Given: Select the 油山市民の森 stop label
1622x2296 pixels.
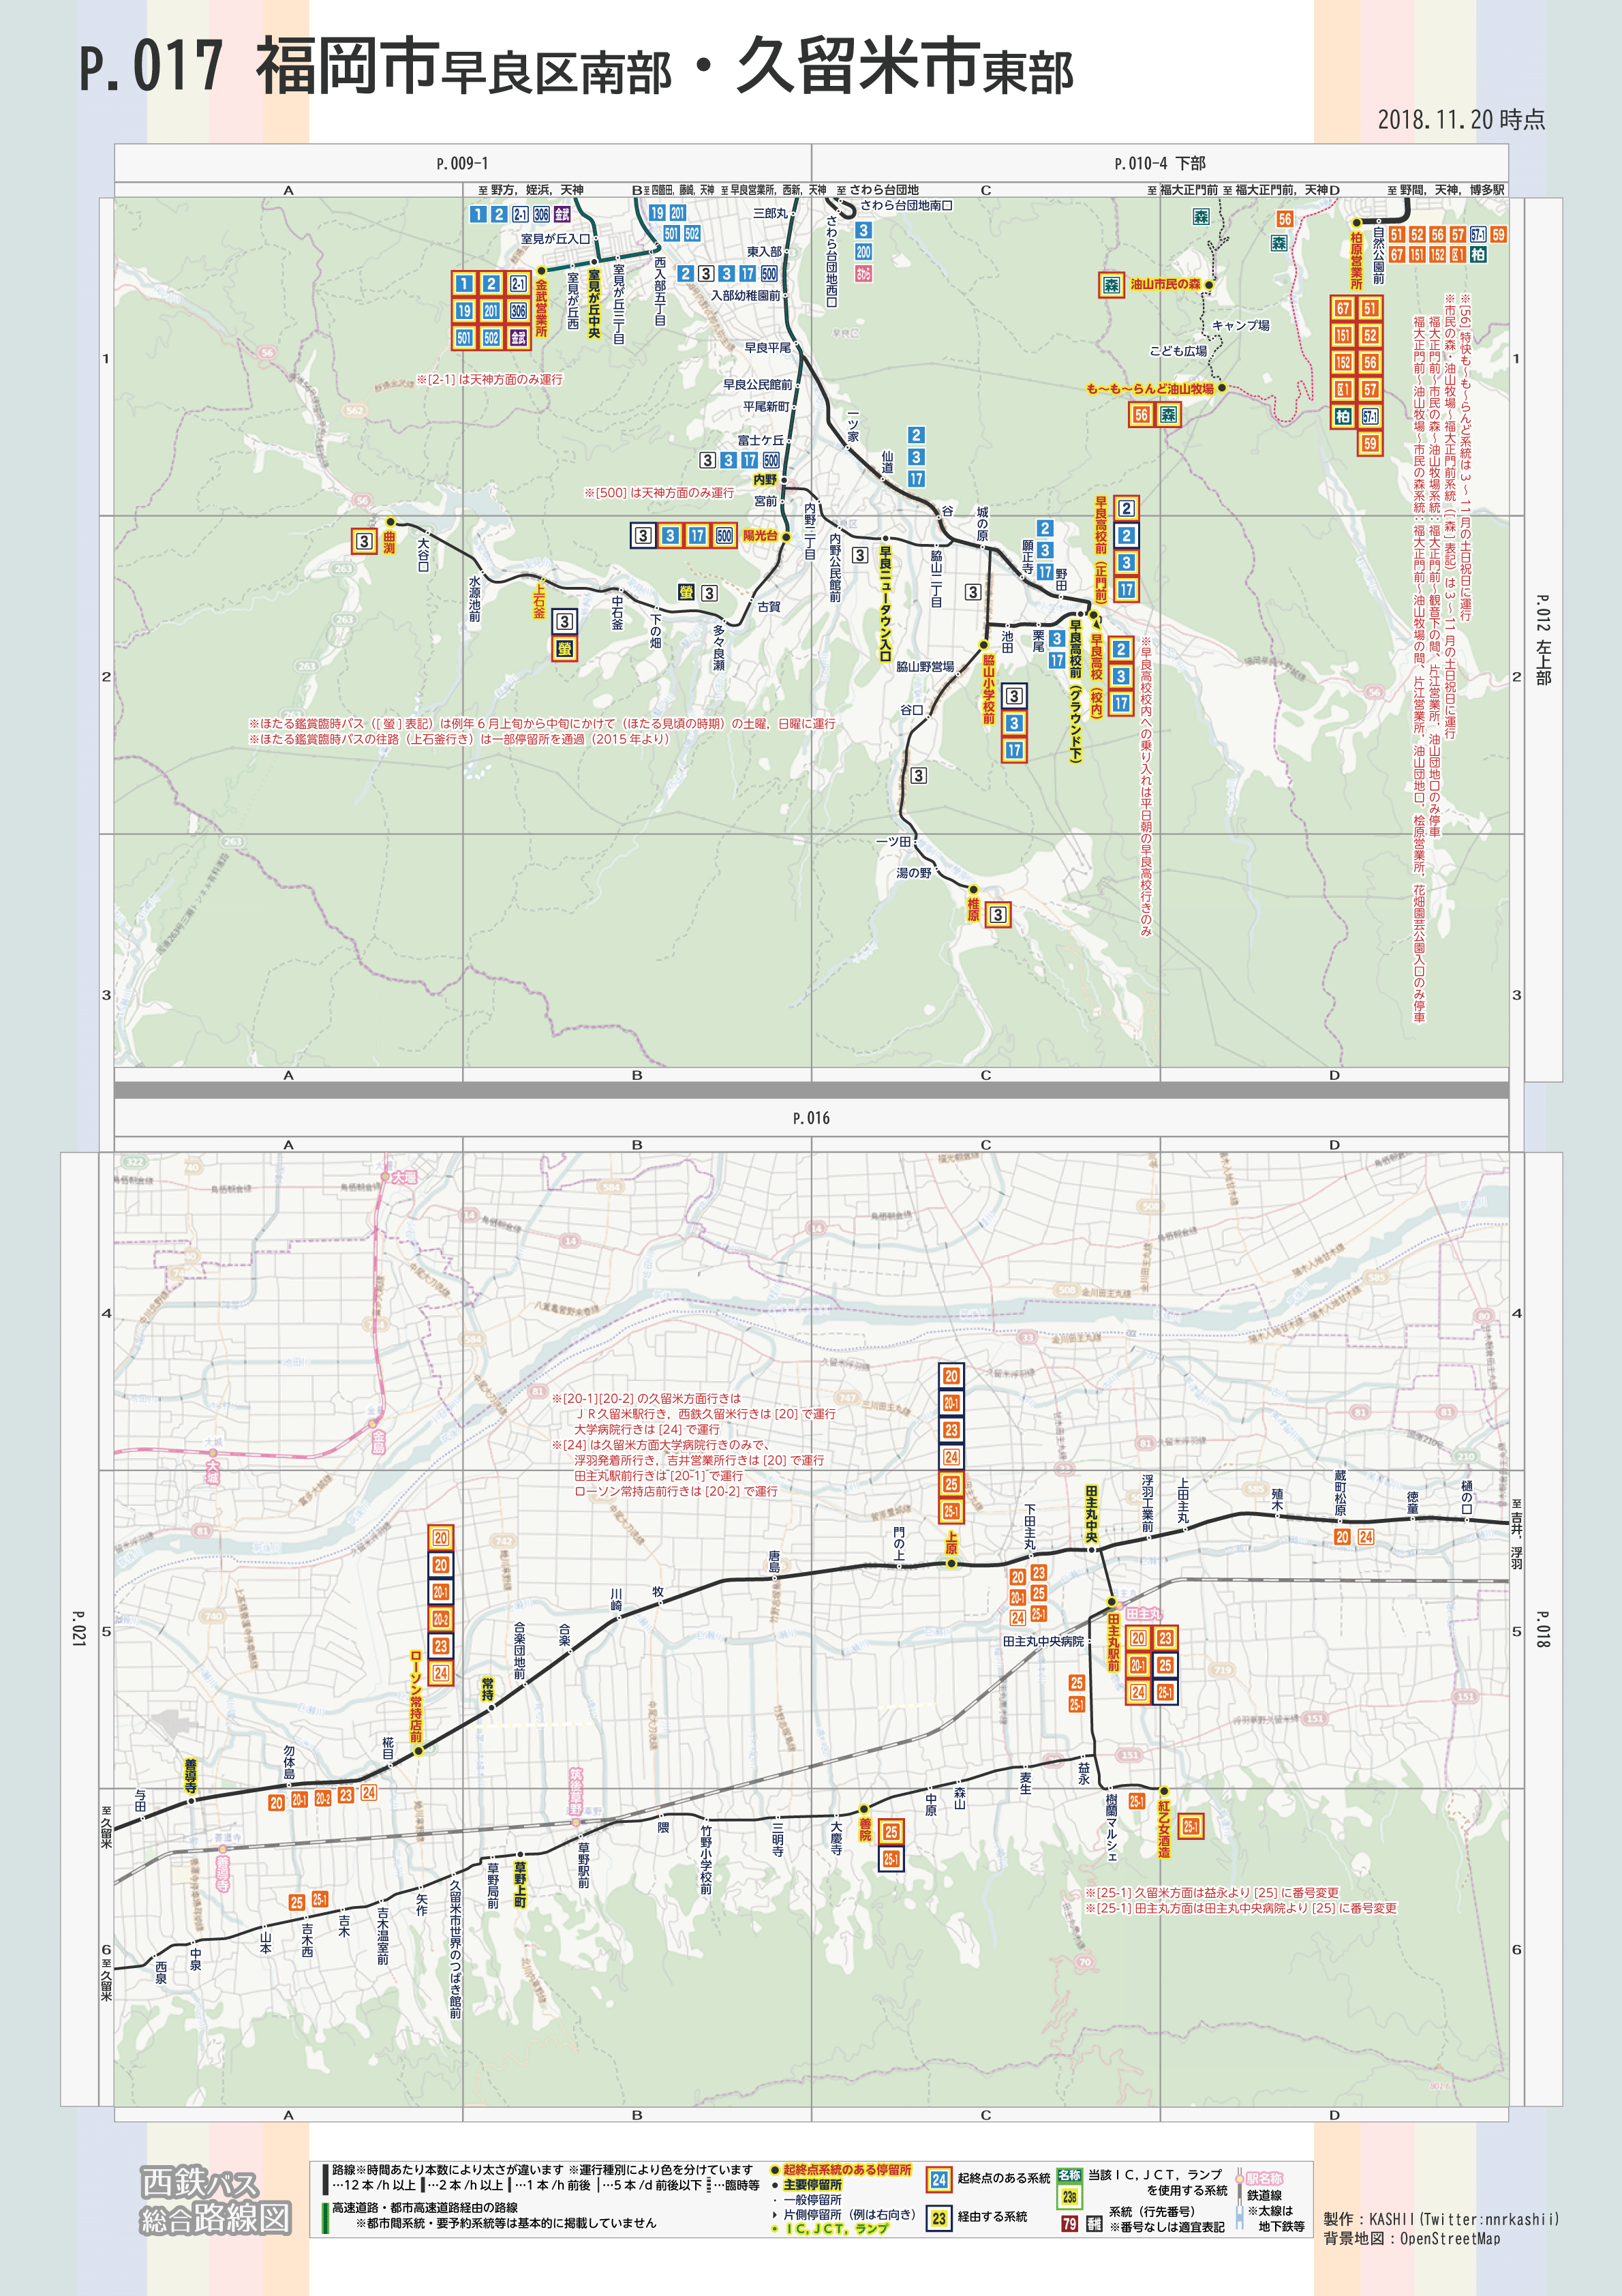Looking at the screenshot, I should [x=1165, y=284].
